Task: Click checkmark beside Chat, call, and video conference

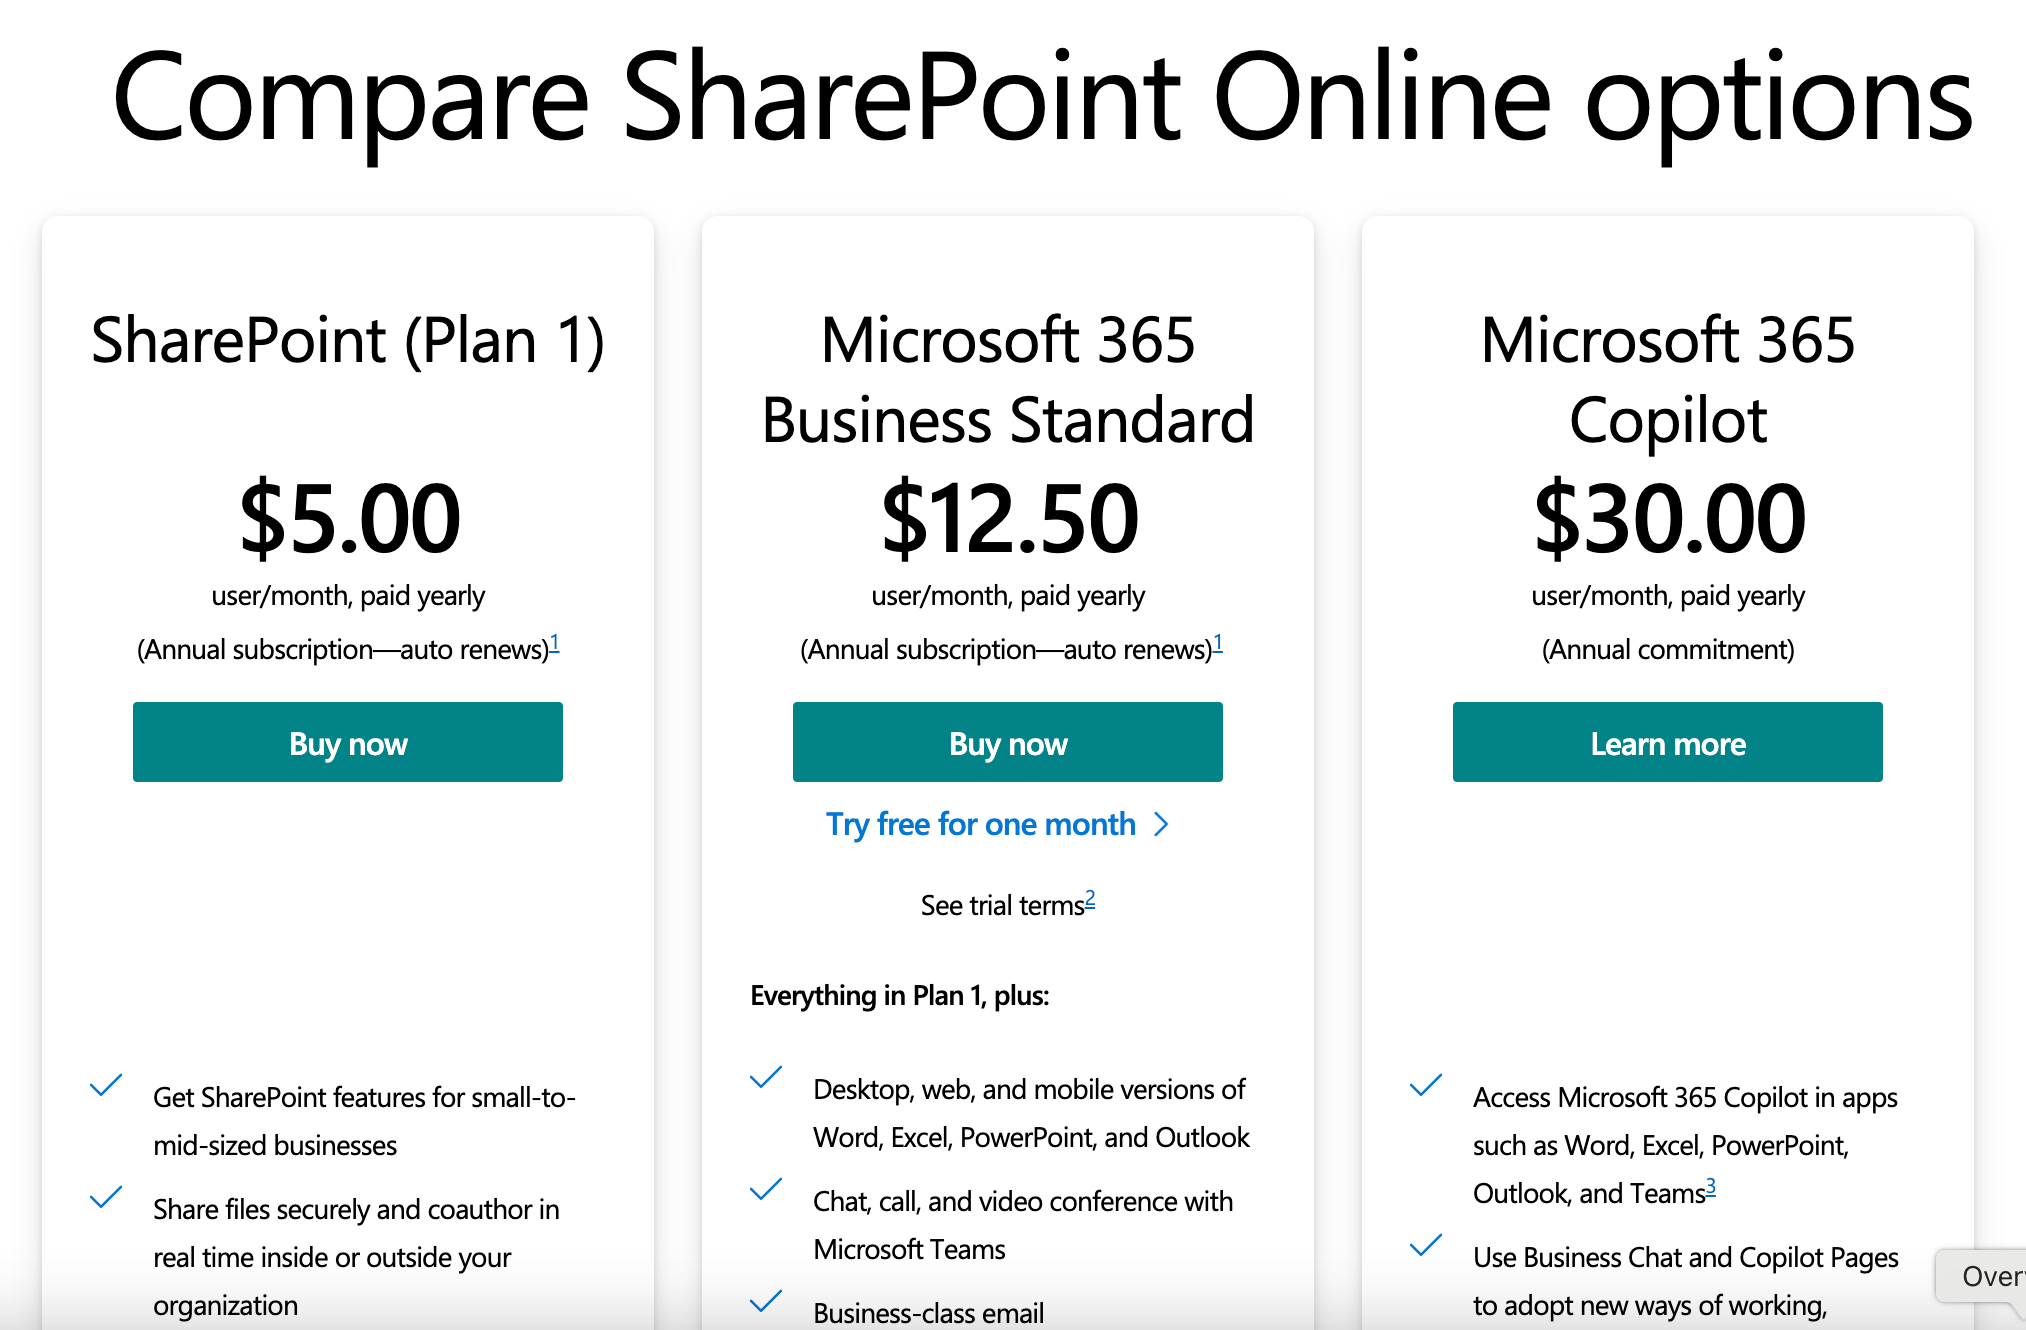Action: (x=766, y=1189)
